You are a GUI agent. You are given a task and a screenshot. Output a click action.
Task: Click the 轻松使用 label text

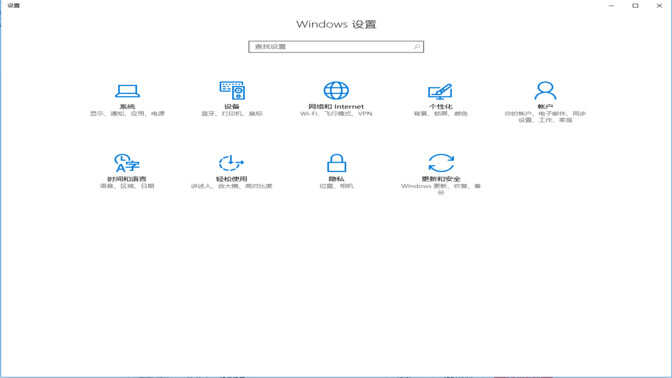click(231, 179)
